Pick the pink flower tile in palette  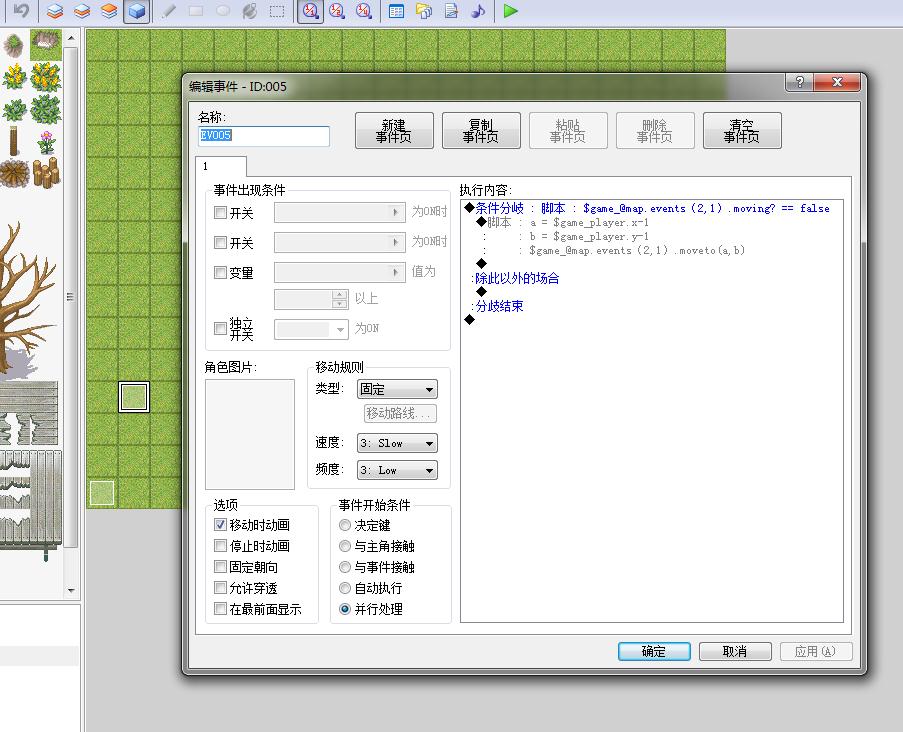pyautogui.click(x=45, y=142)
